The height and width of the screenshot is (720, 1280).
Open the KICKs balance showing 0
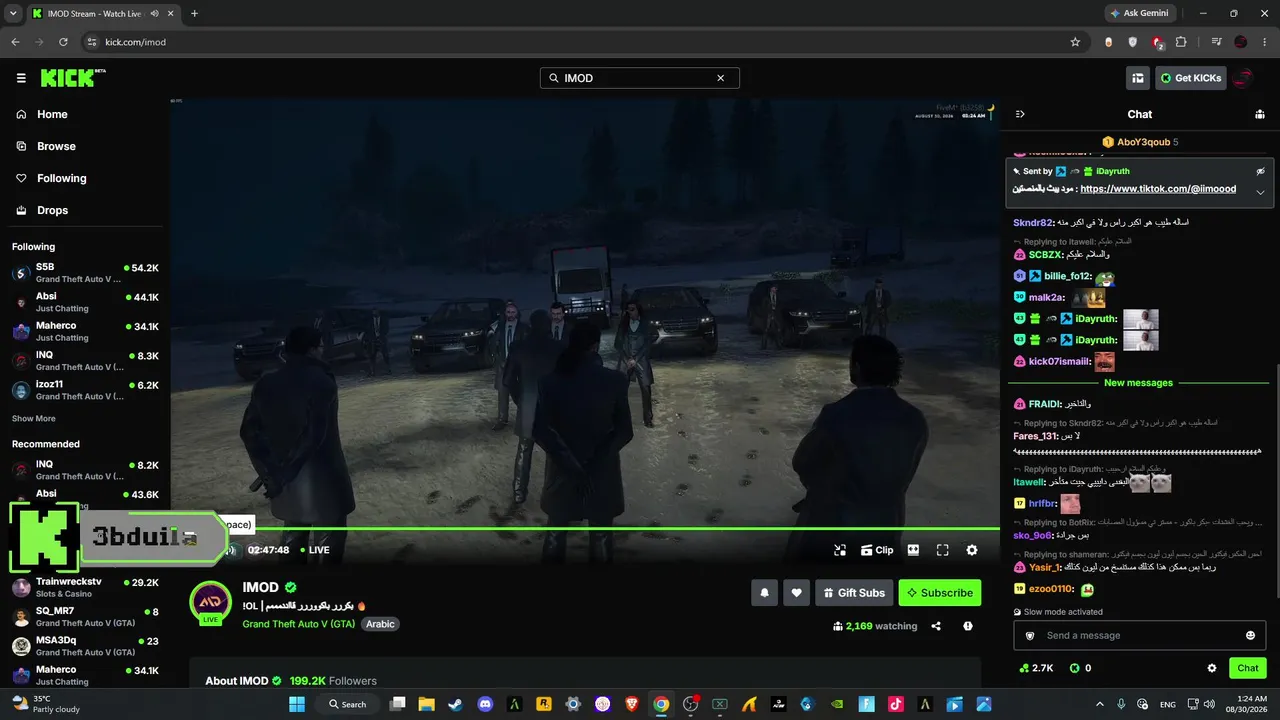tap(1080, 668)
